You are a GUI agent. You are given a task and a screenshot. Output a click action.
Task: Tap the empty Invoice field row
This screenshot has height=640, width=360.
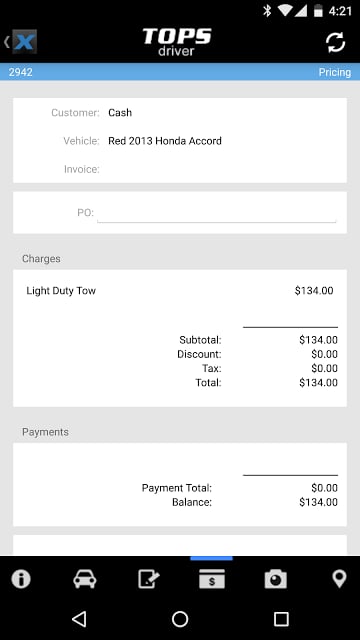click(x=180, y=169)
